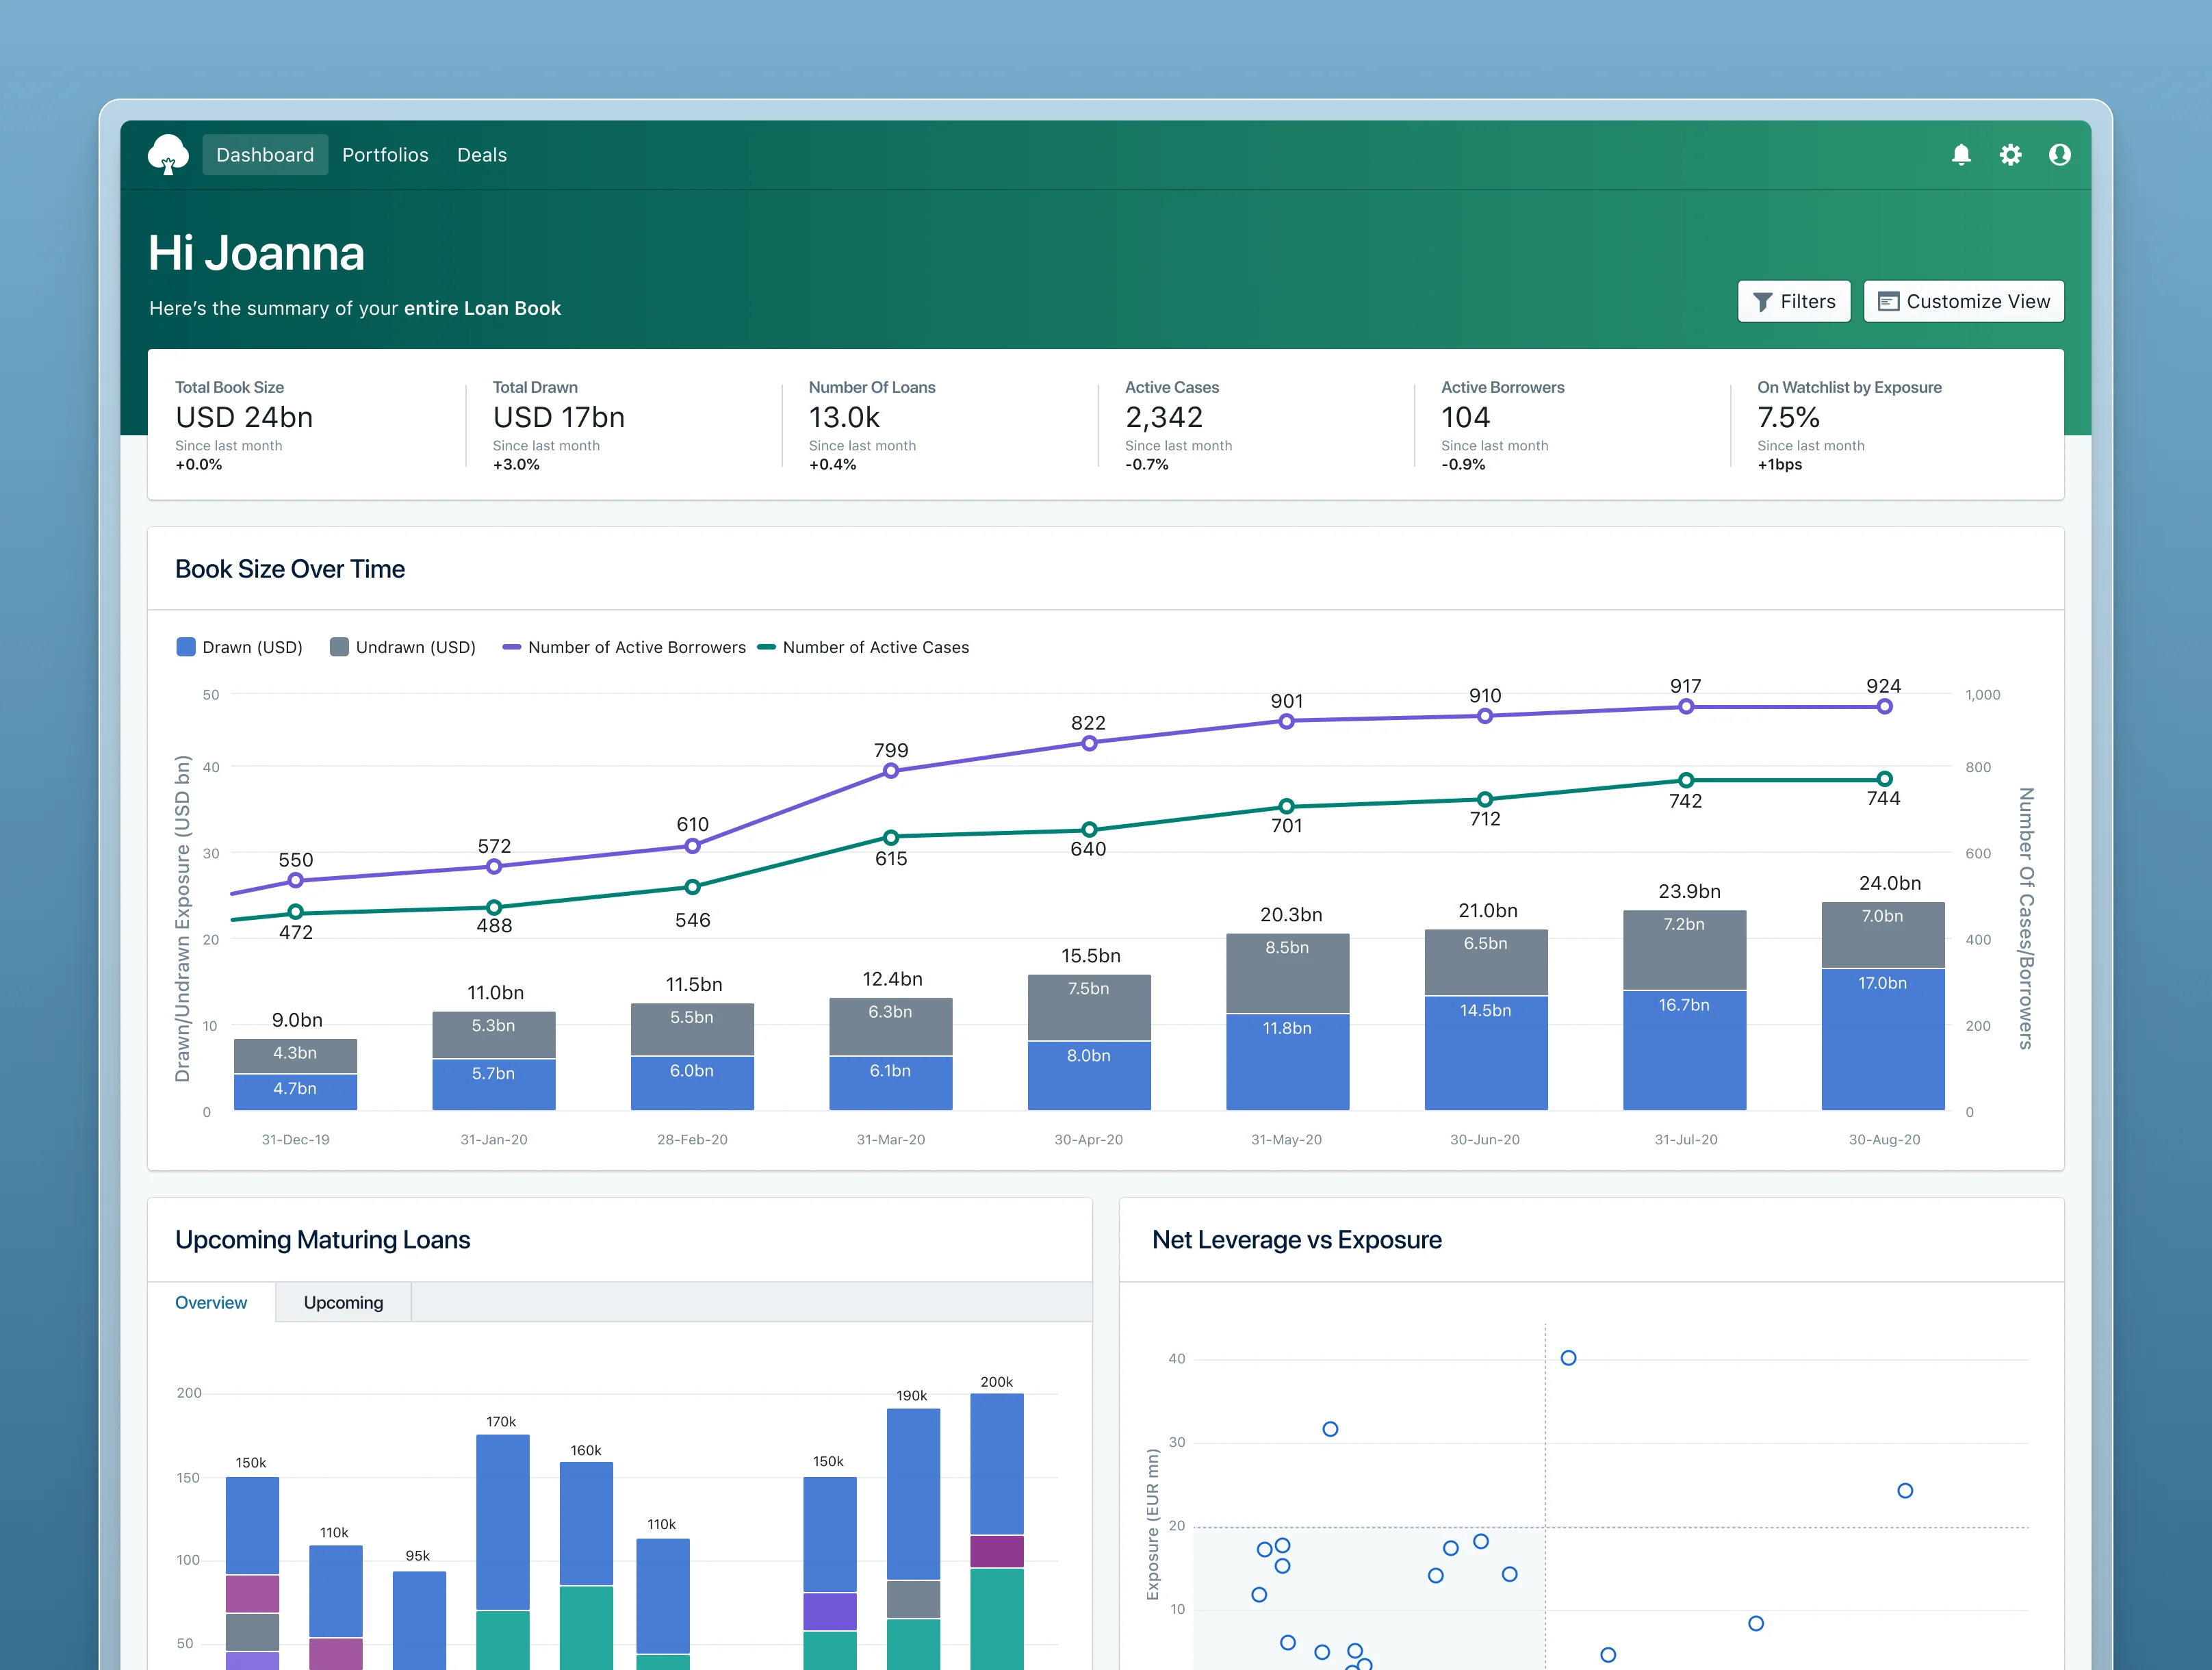Toggle the Drawn (USD) legend entry

tap(240, 646)
